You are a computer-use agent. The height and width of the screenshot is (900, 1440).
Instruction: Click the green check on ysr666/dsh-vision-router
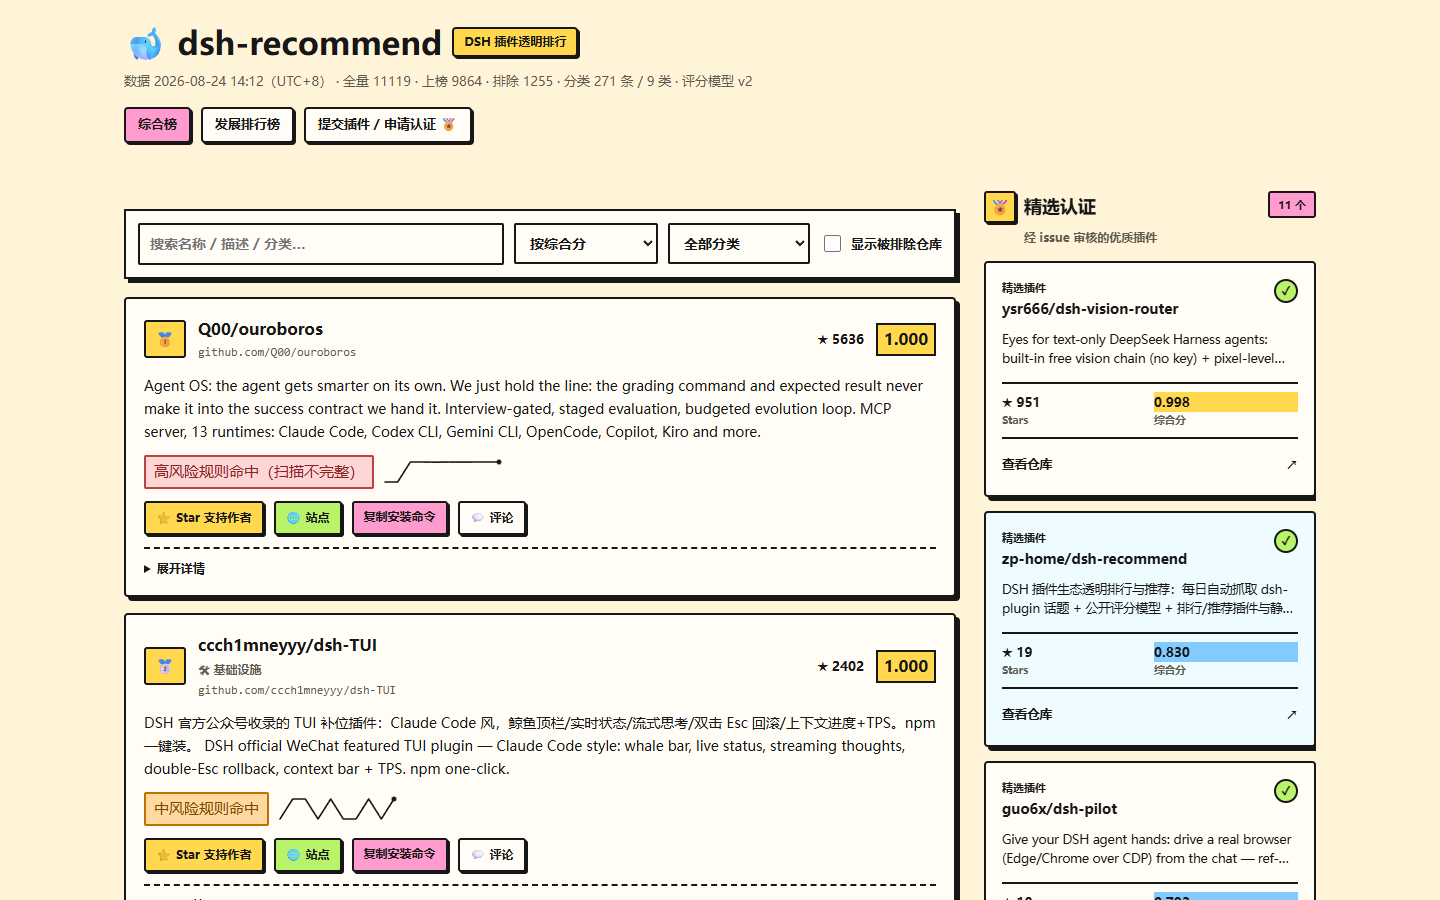click(1286, 291)
